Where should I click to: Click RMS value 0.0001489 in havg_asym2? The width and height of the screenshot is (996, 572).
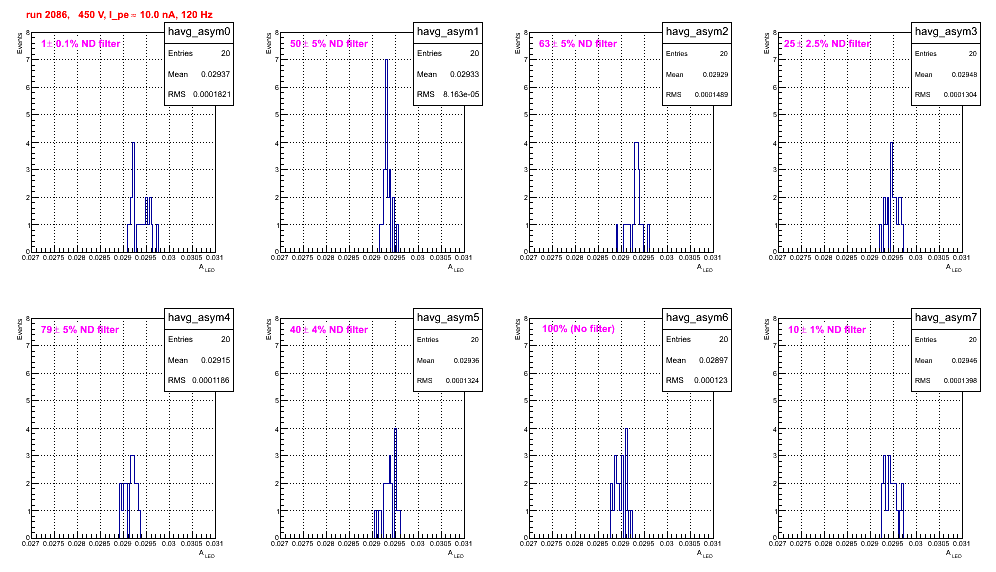point(711,95)
